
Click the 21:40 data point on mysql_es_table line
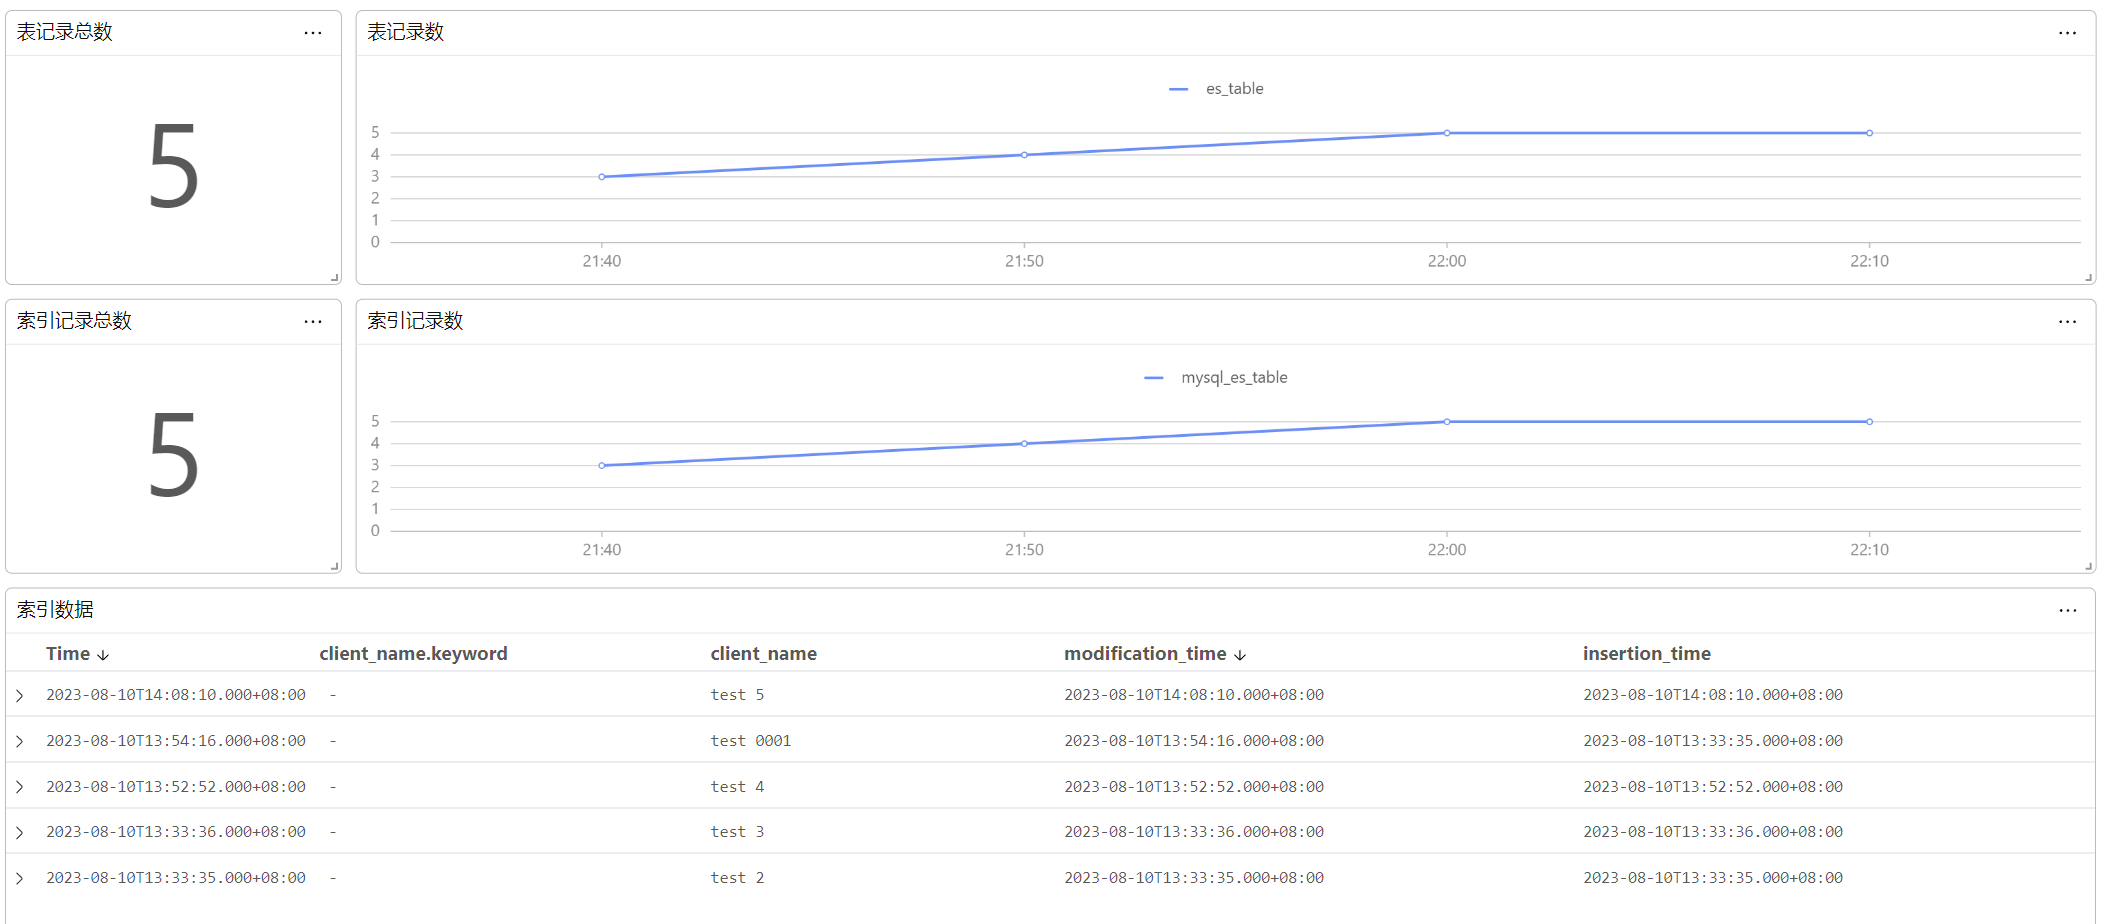pyautogui.click(x=602, y=466)
